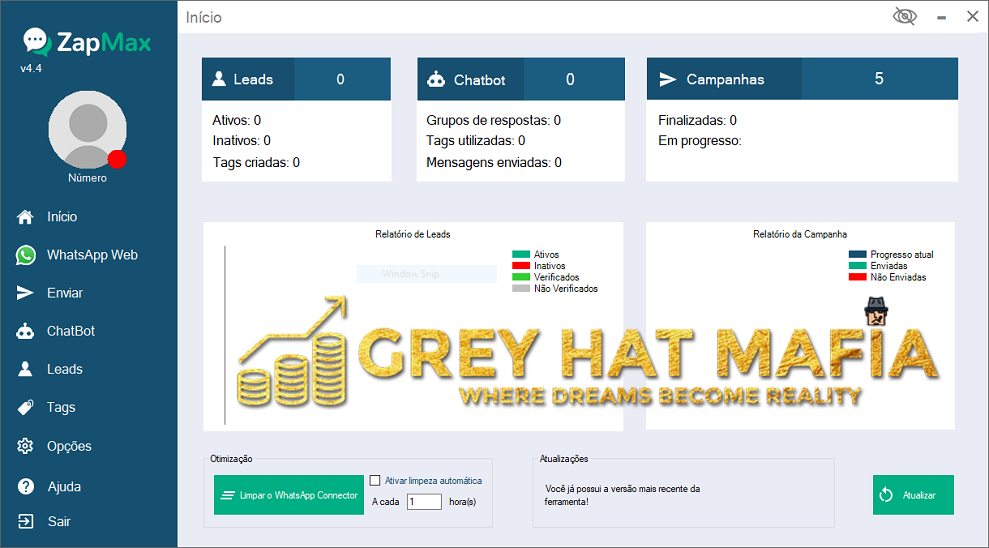This screenshot has width=989, height=548.
Task: Click the Chatbot card robot icon
Action: (436, 79)
